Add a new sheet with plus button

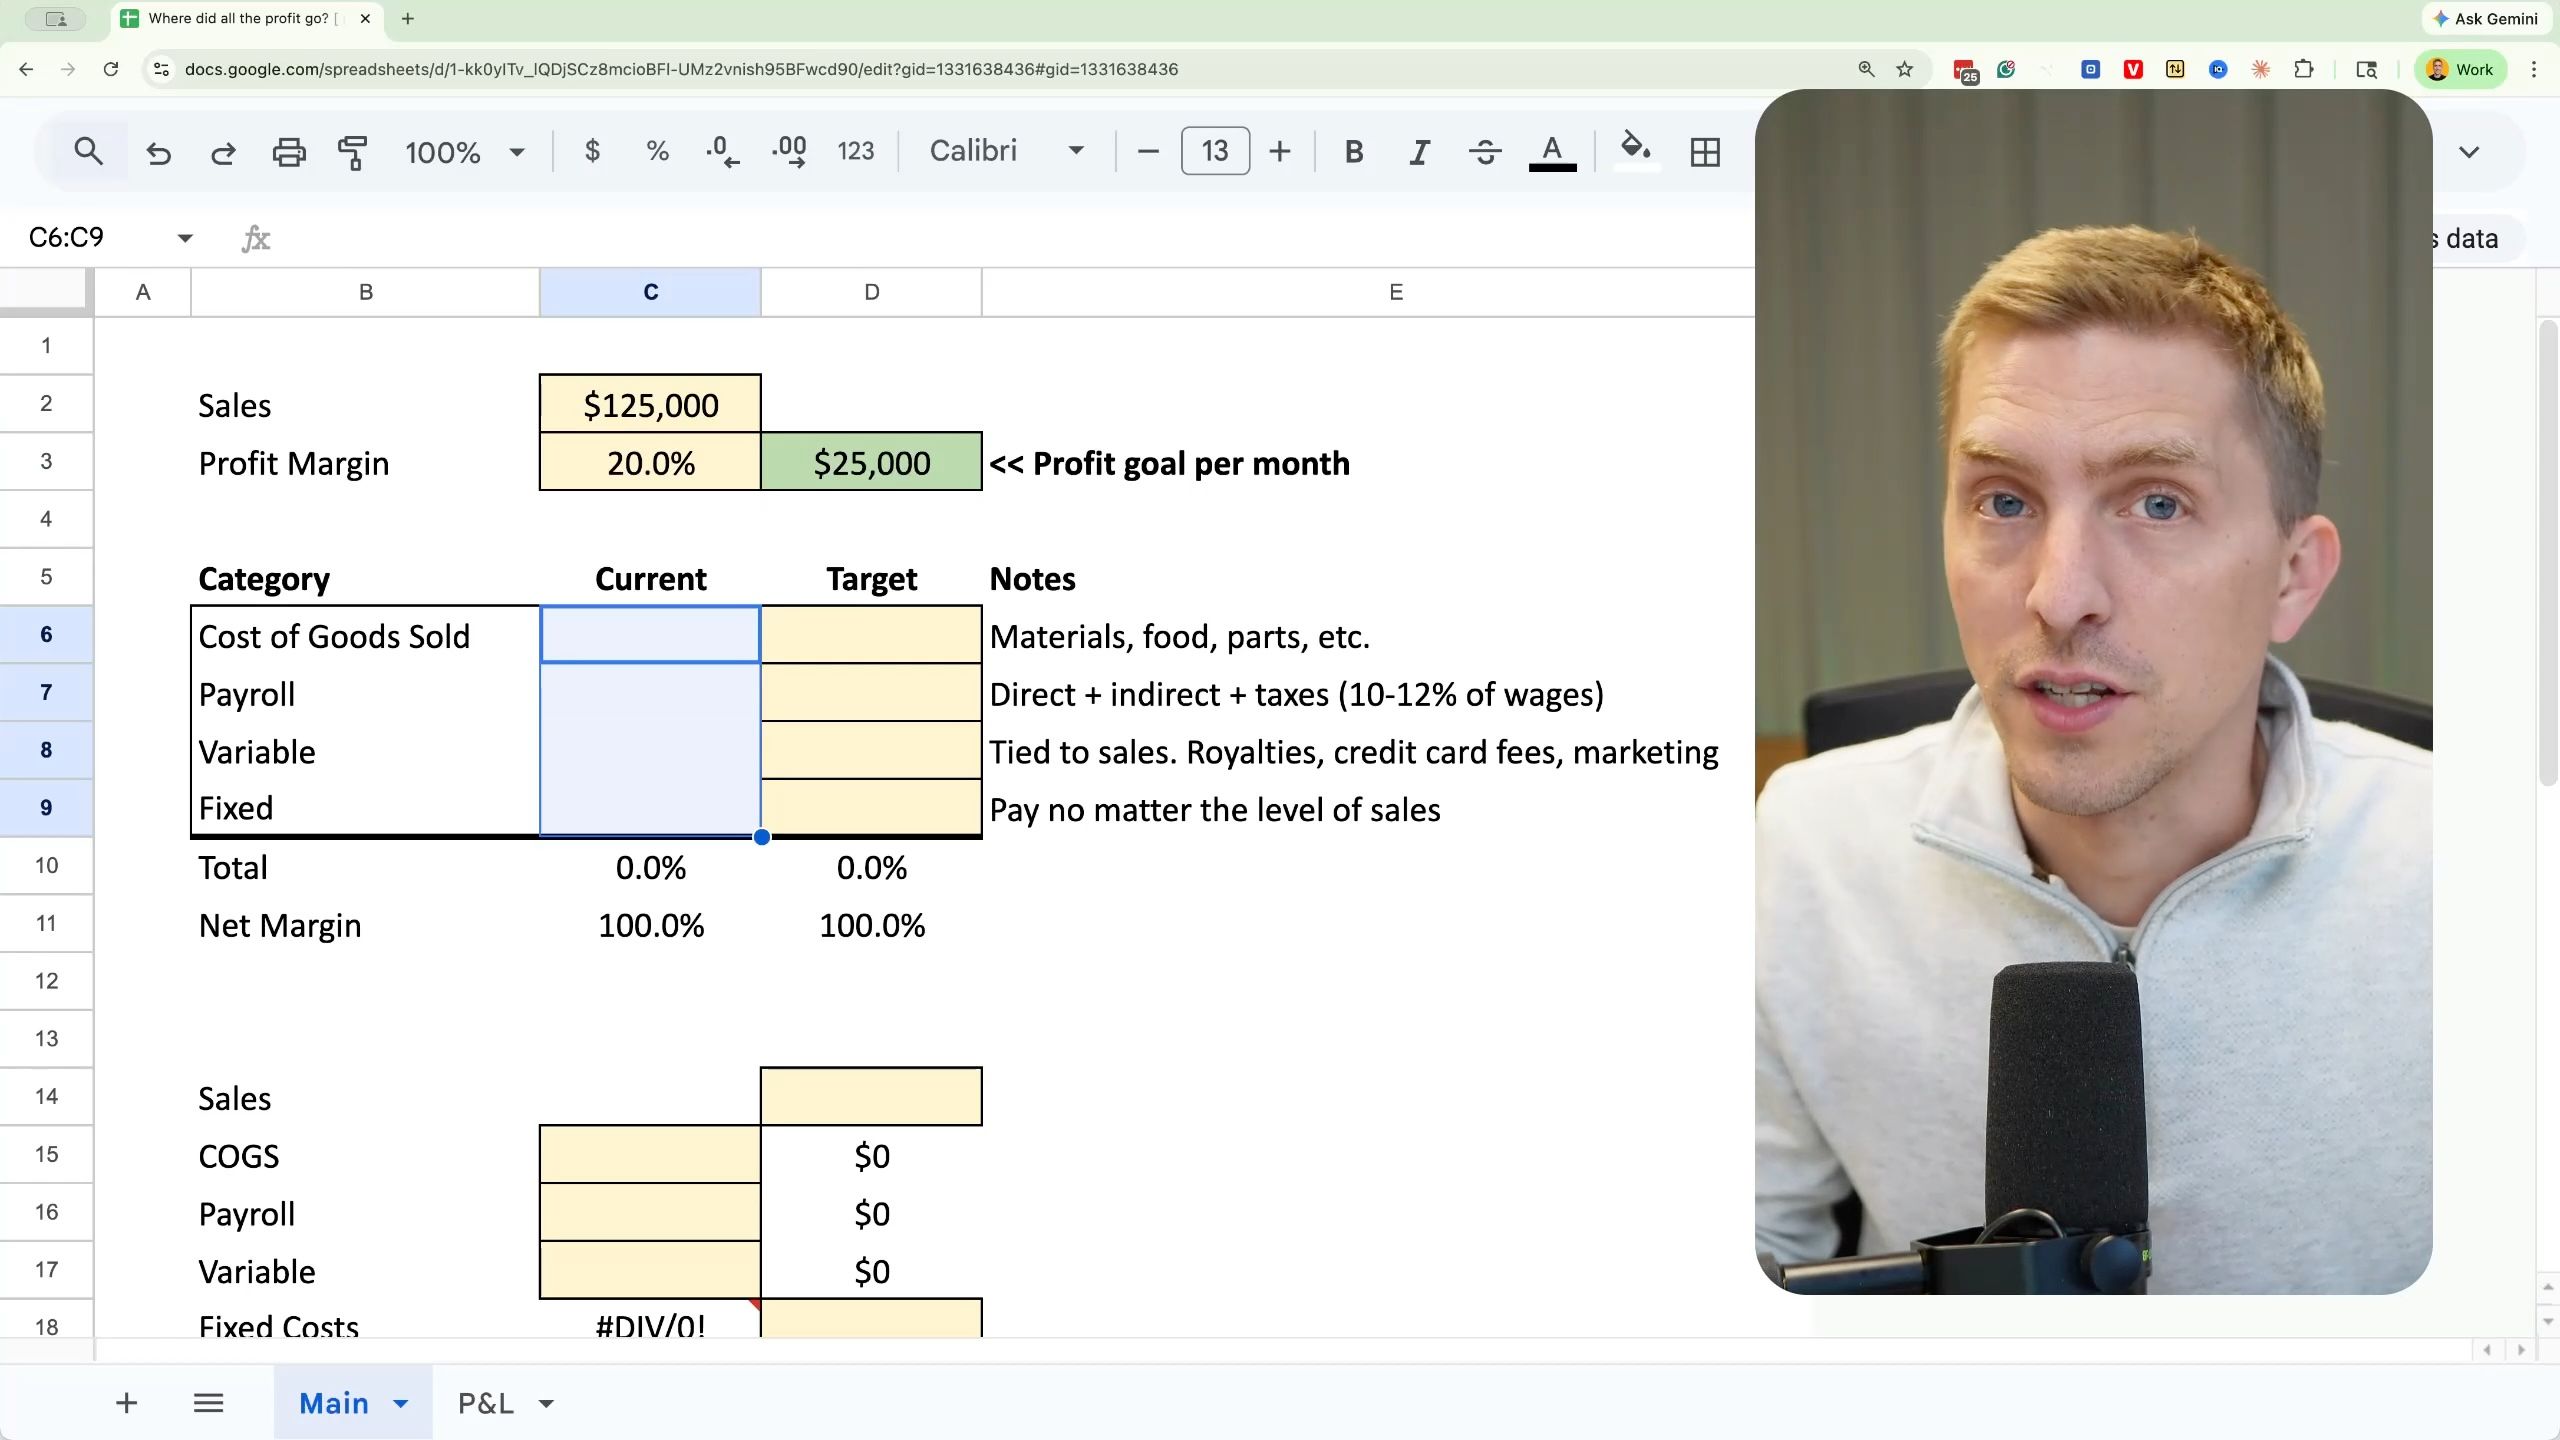click(126, 1403)
